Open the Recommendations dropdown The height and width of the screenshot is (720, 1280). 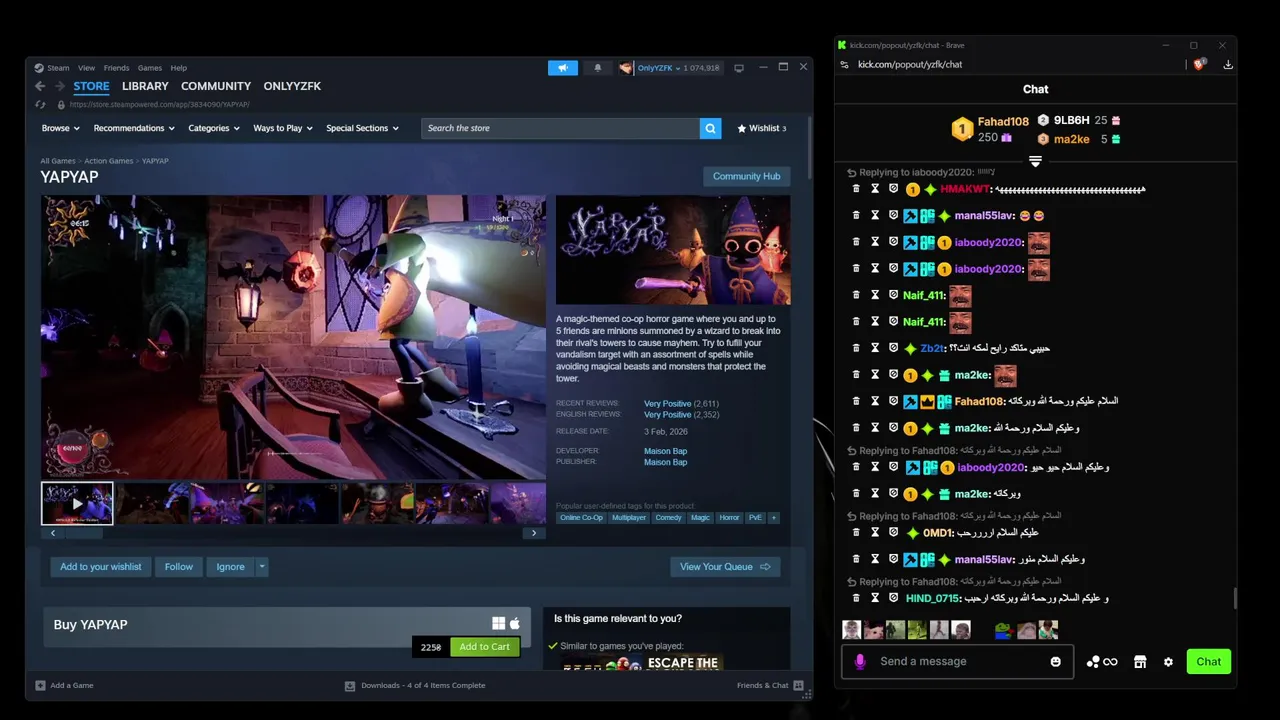134,128
